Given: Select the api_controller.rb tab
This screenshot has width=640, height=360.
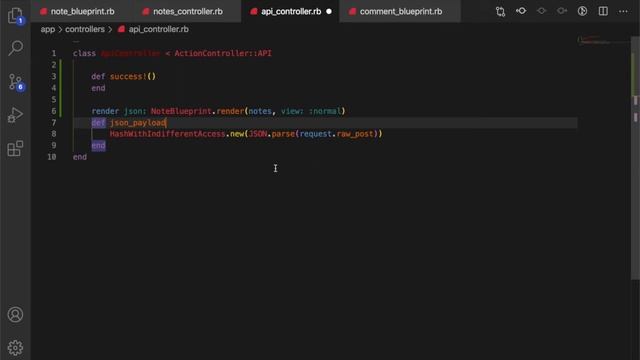Looking at the screenshot, I should click(x=291, y=11).
